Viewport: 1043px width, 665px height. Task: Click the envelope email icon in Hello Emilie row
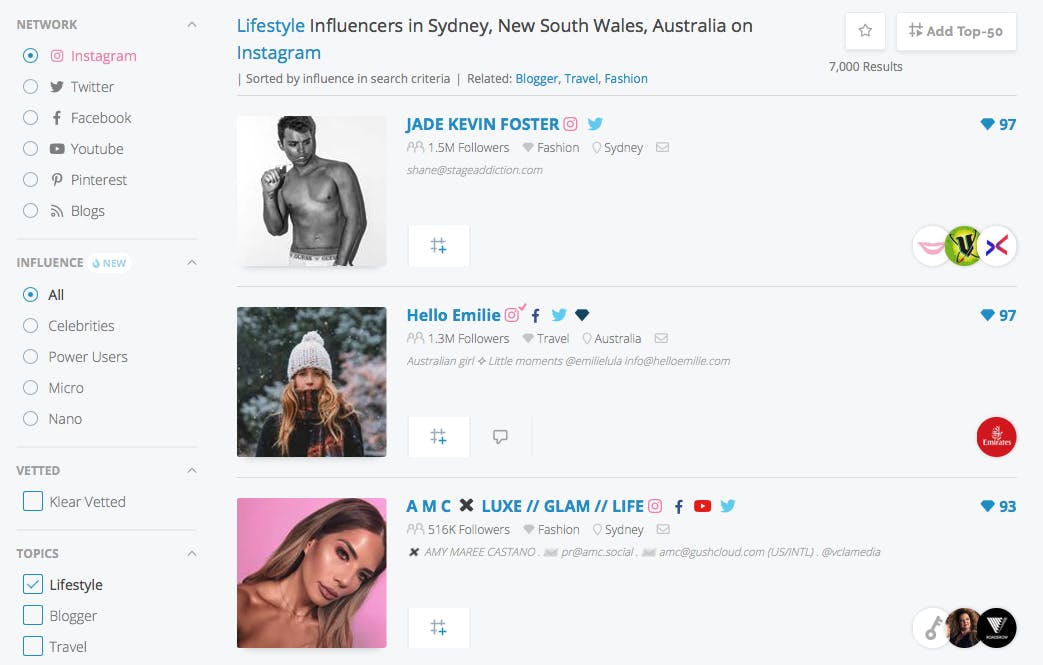661,338
